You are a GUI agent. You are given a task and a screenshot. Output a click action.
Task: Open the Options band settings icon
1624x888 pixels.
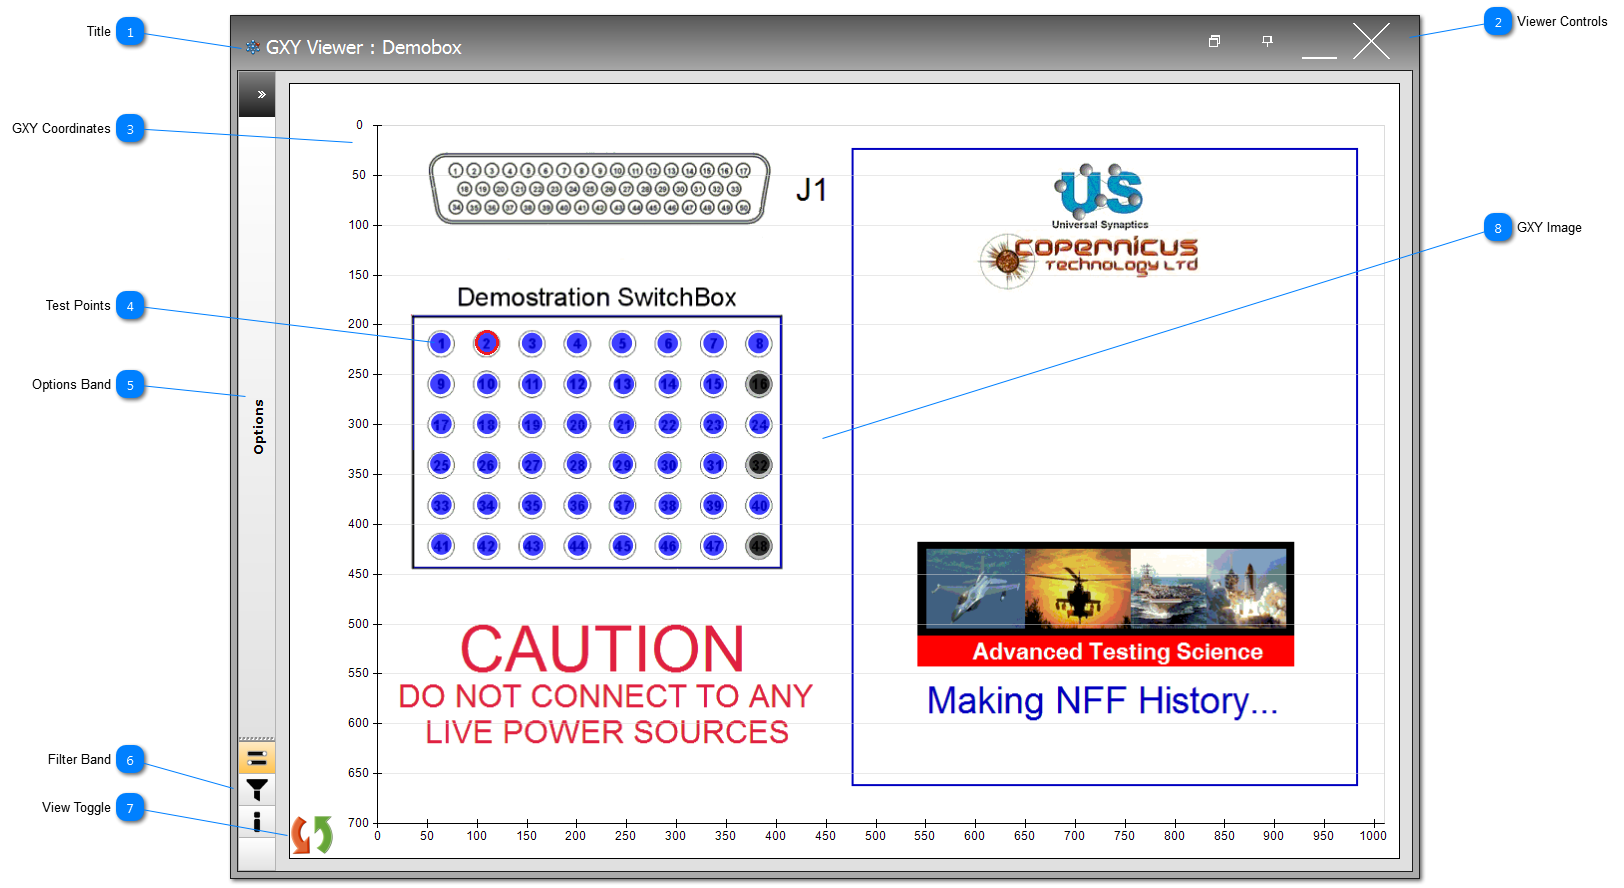coord(257,758)
